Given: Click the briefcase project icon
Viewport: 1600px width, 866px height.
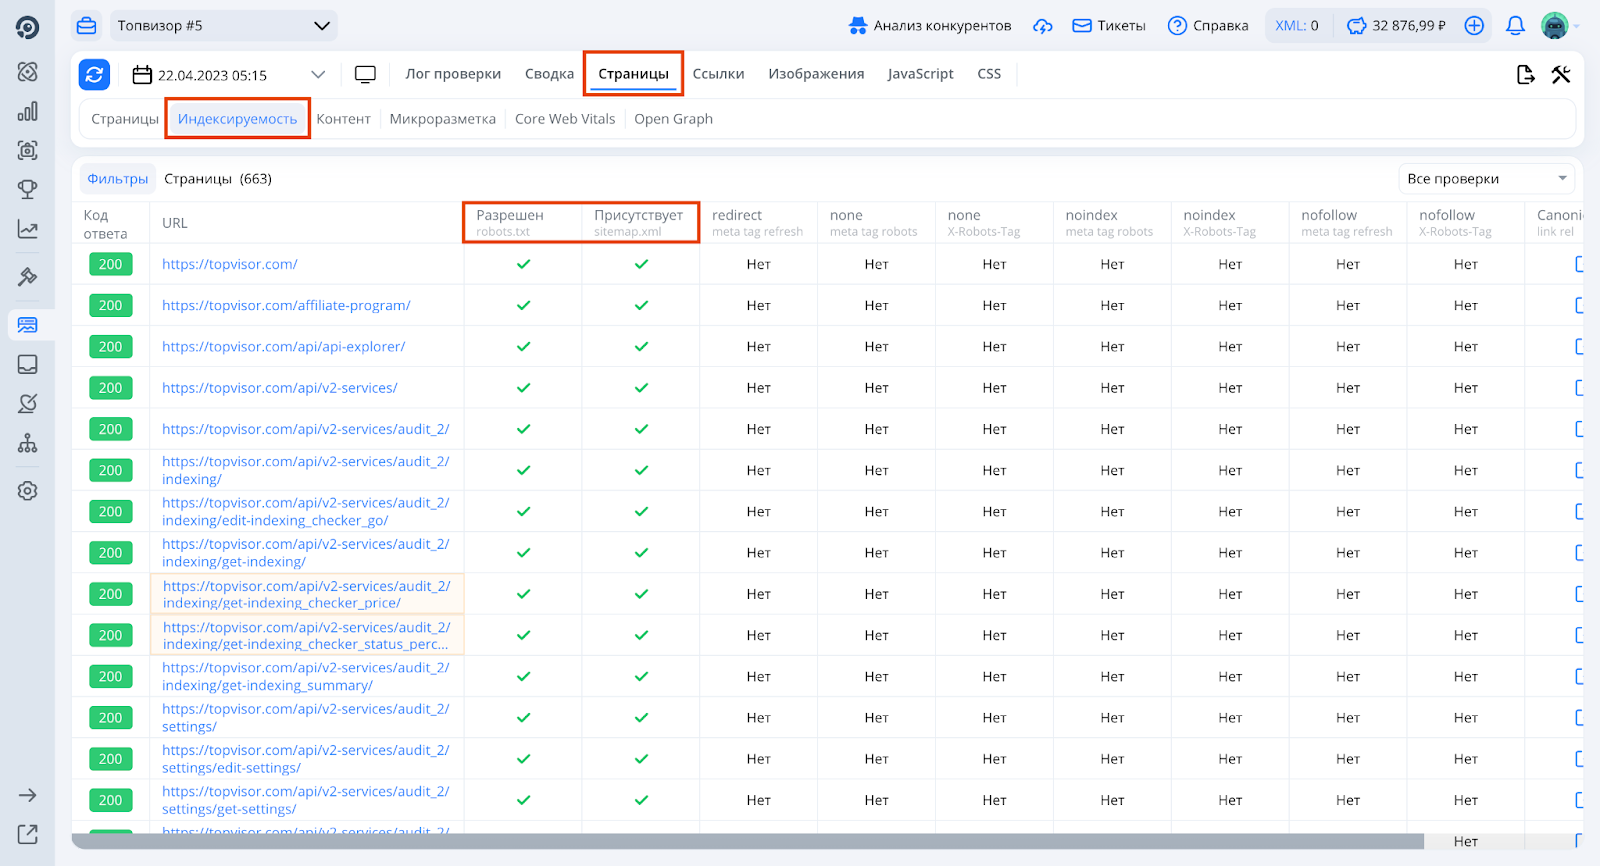Looking at the screenshot, I should pos(87,26).
